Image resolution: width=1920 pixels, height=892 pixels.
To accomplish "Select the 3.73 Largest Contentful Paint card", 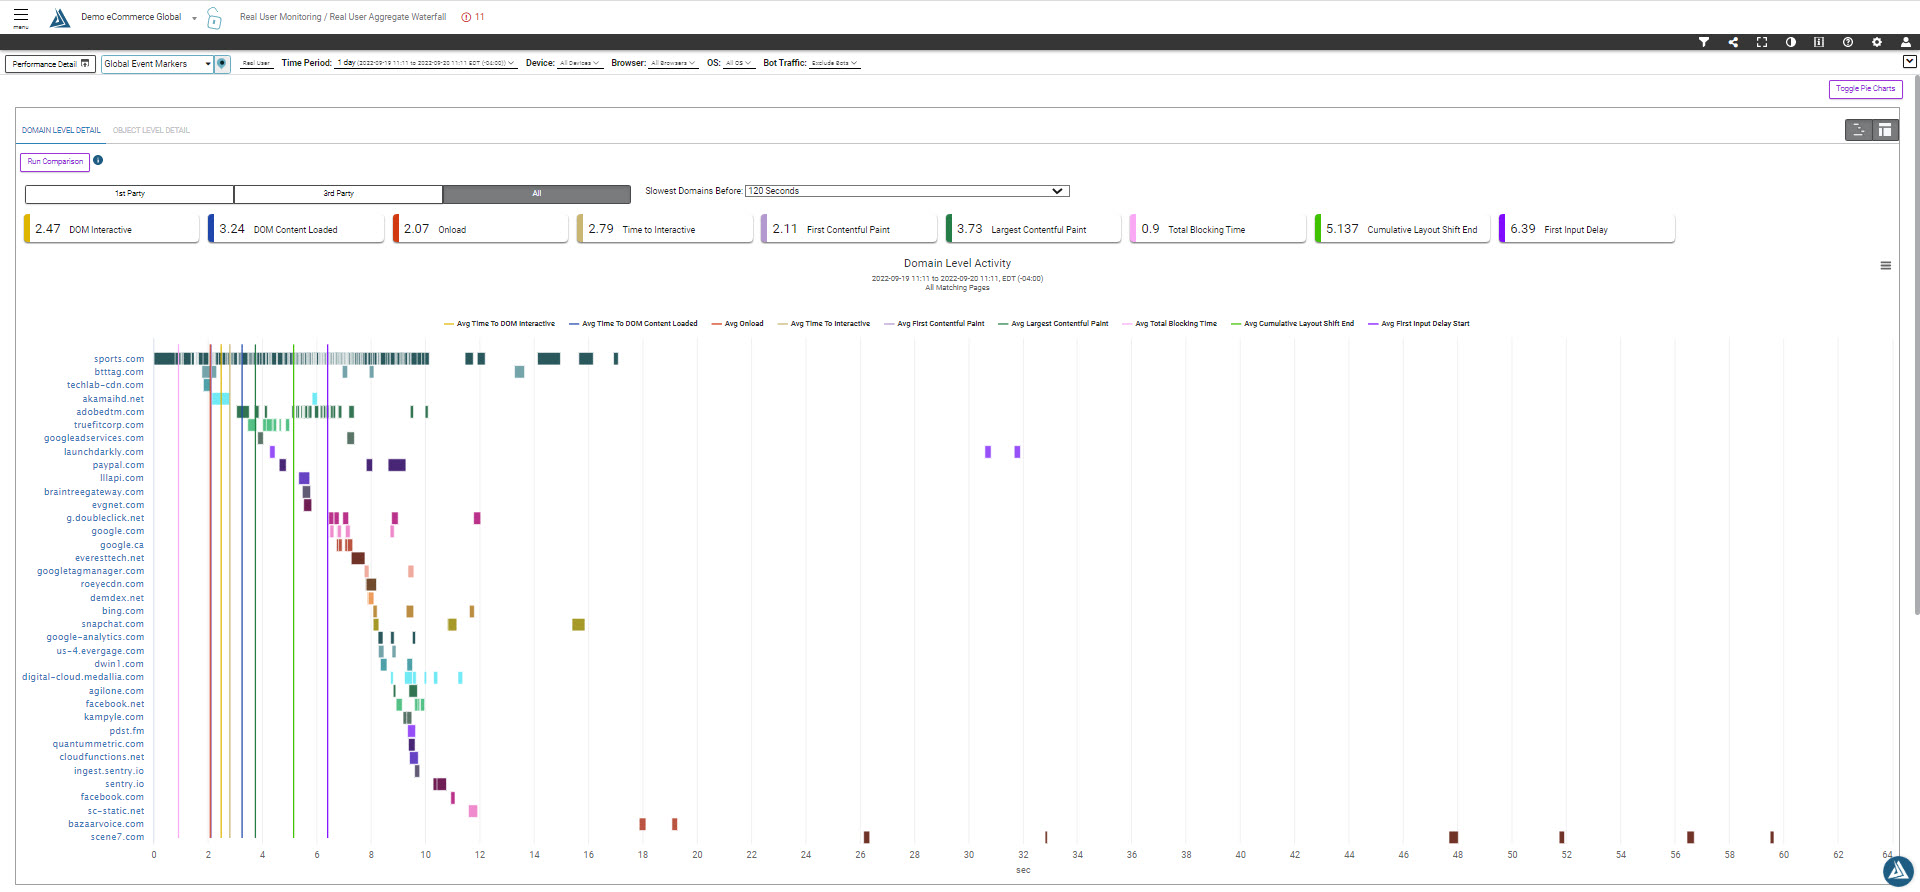I will [x=1033, y=229].
